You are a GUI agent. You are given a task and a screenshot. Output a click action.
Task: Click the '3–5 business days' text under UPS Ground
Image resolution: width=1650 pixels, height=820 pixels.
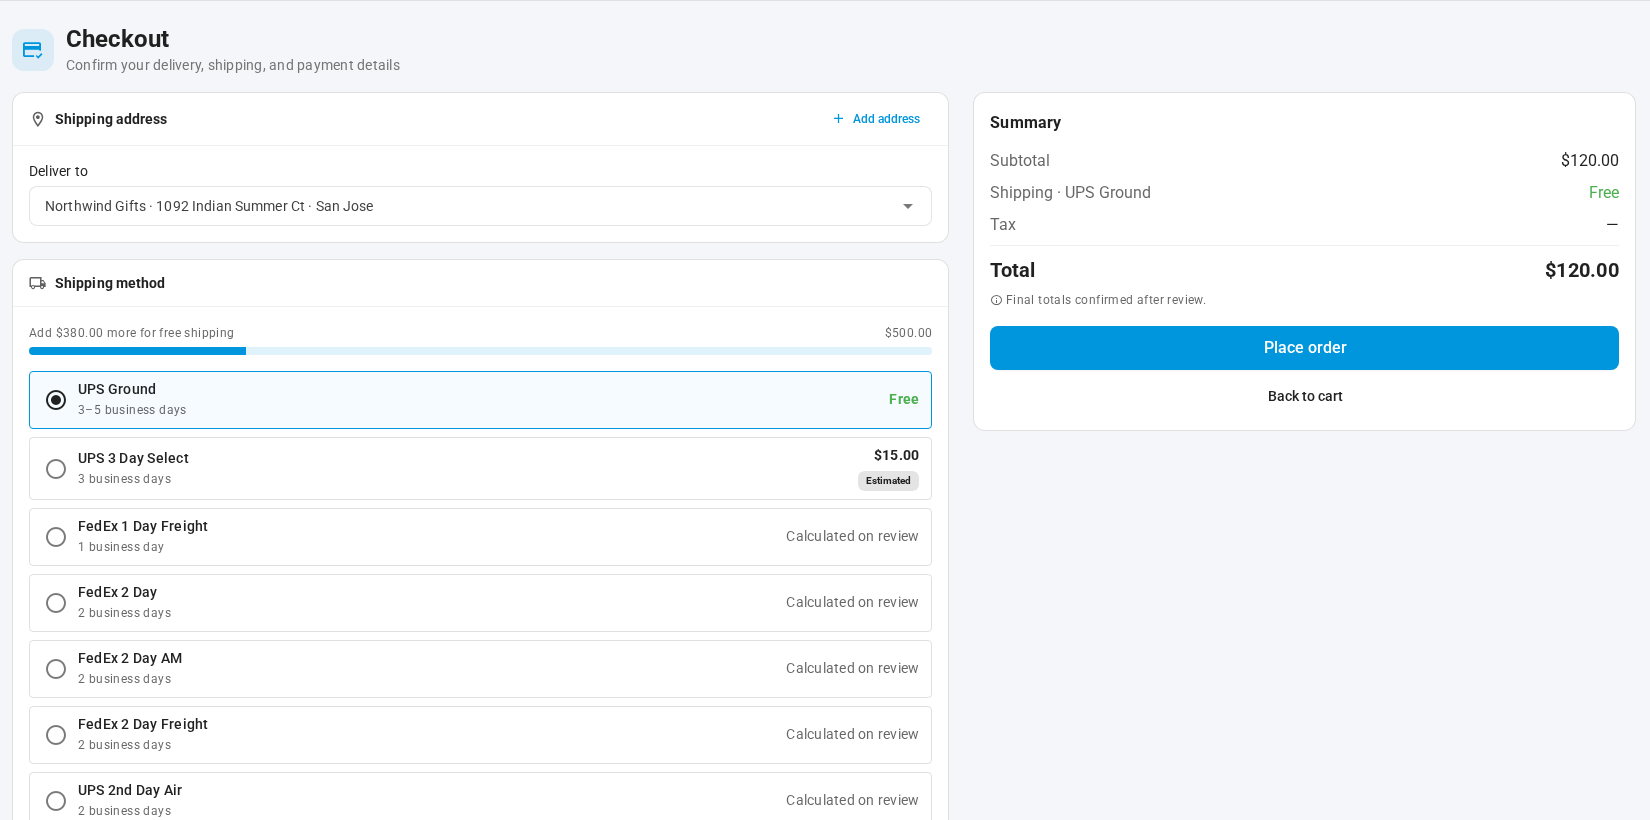[132, 410]
